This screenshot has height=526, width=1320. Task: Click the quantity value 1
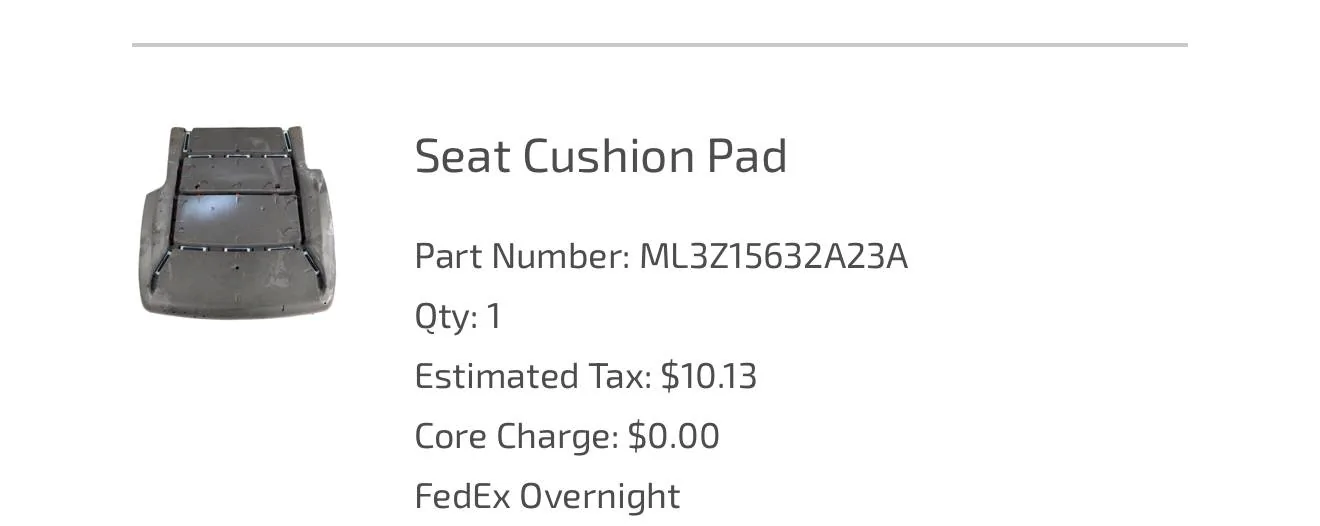coord(493,317)
